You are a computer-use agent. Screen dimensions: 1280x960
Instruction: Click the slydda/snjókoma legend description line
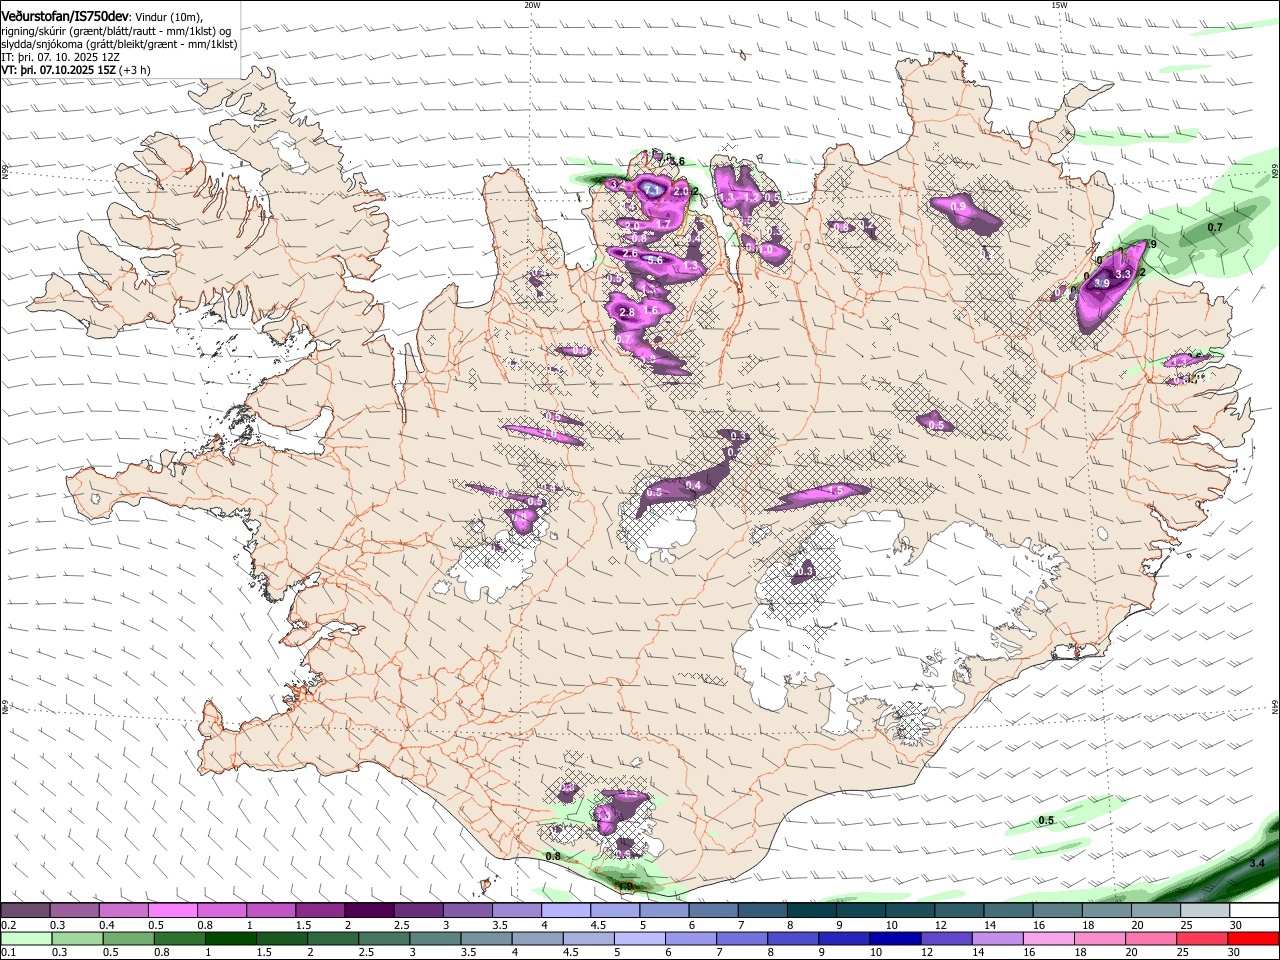120,44
